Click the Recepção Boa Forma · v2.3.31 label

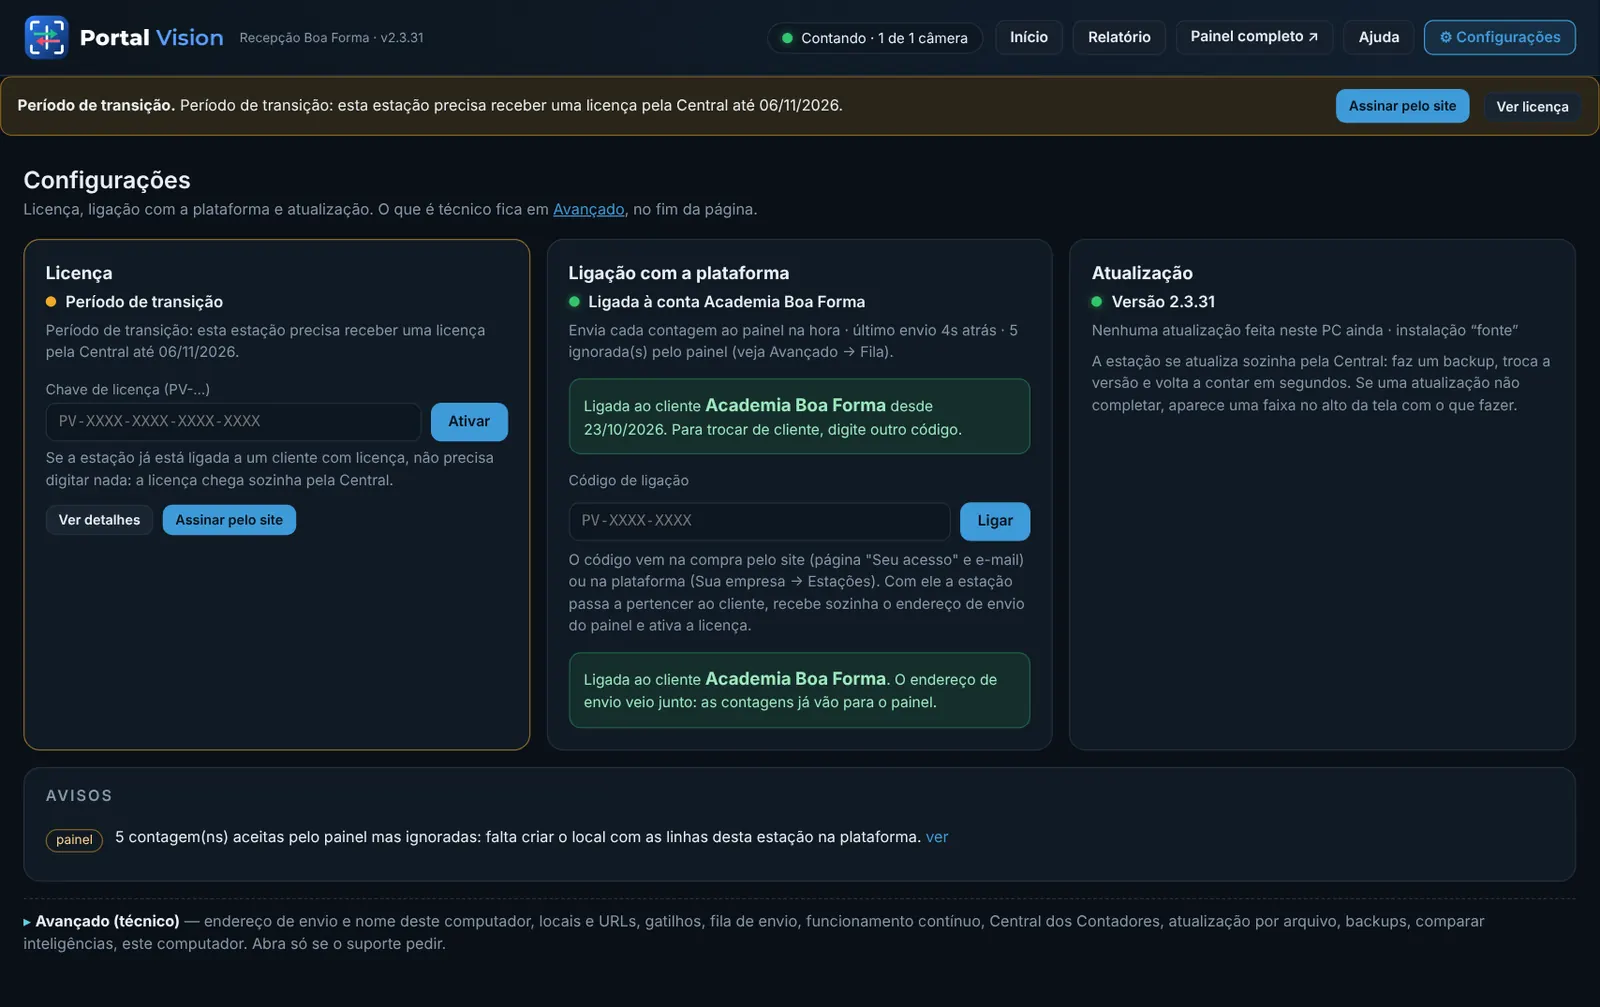coord(332,38)
